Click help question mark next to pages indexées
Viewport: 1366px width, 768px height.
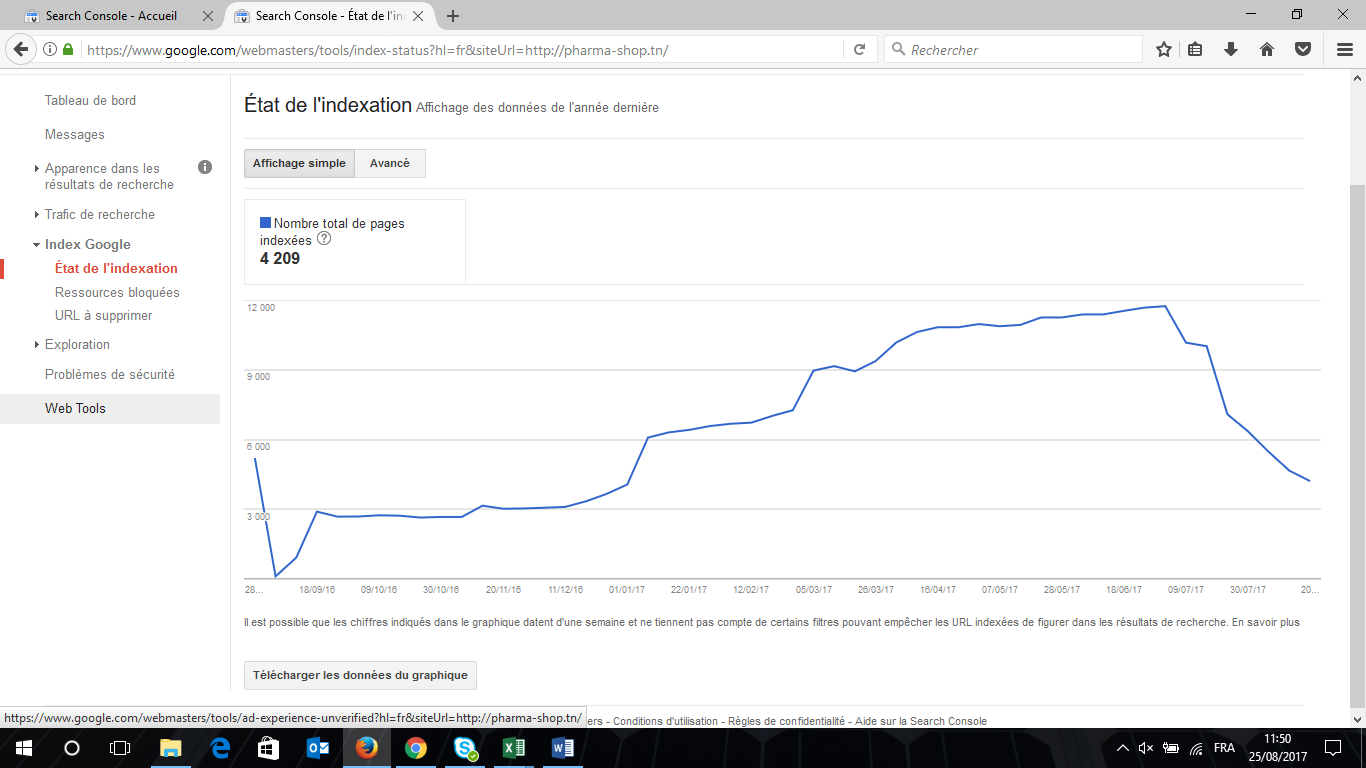323,239
